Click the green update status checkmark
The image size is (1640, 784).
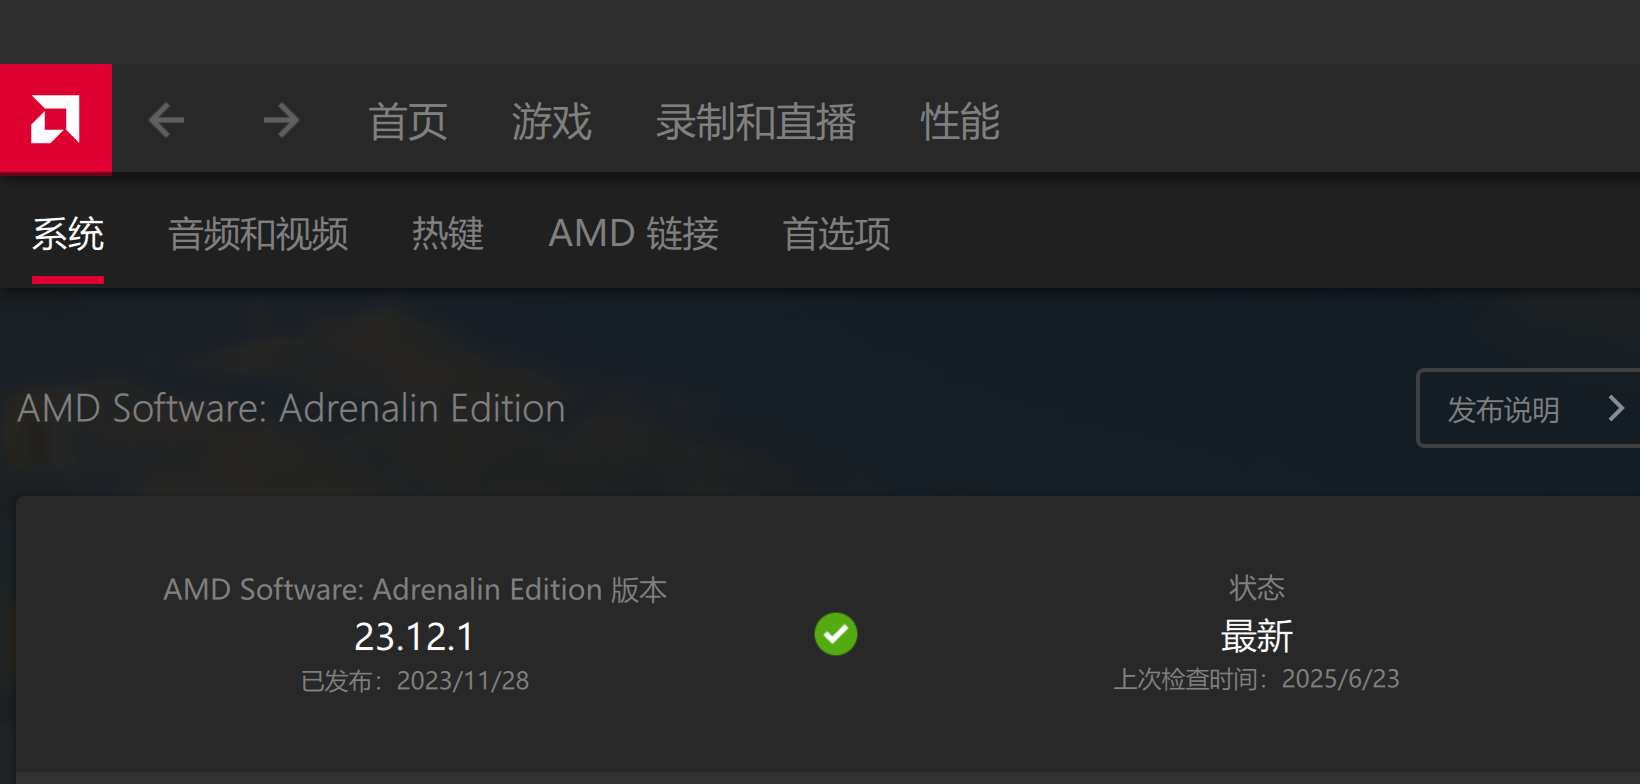[836, 634]
